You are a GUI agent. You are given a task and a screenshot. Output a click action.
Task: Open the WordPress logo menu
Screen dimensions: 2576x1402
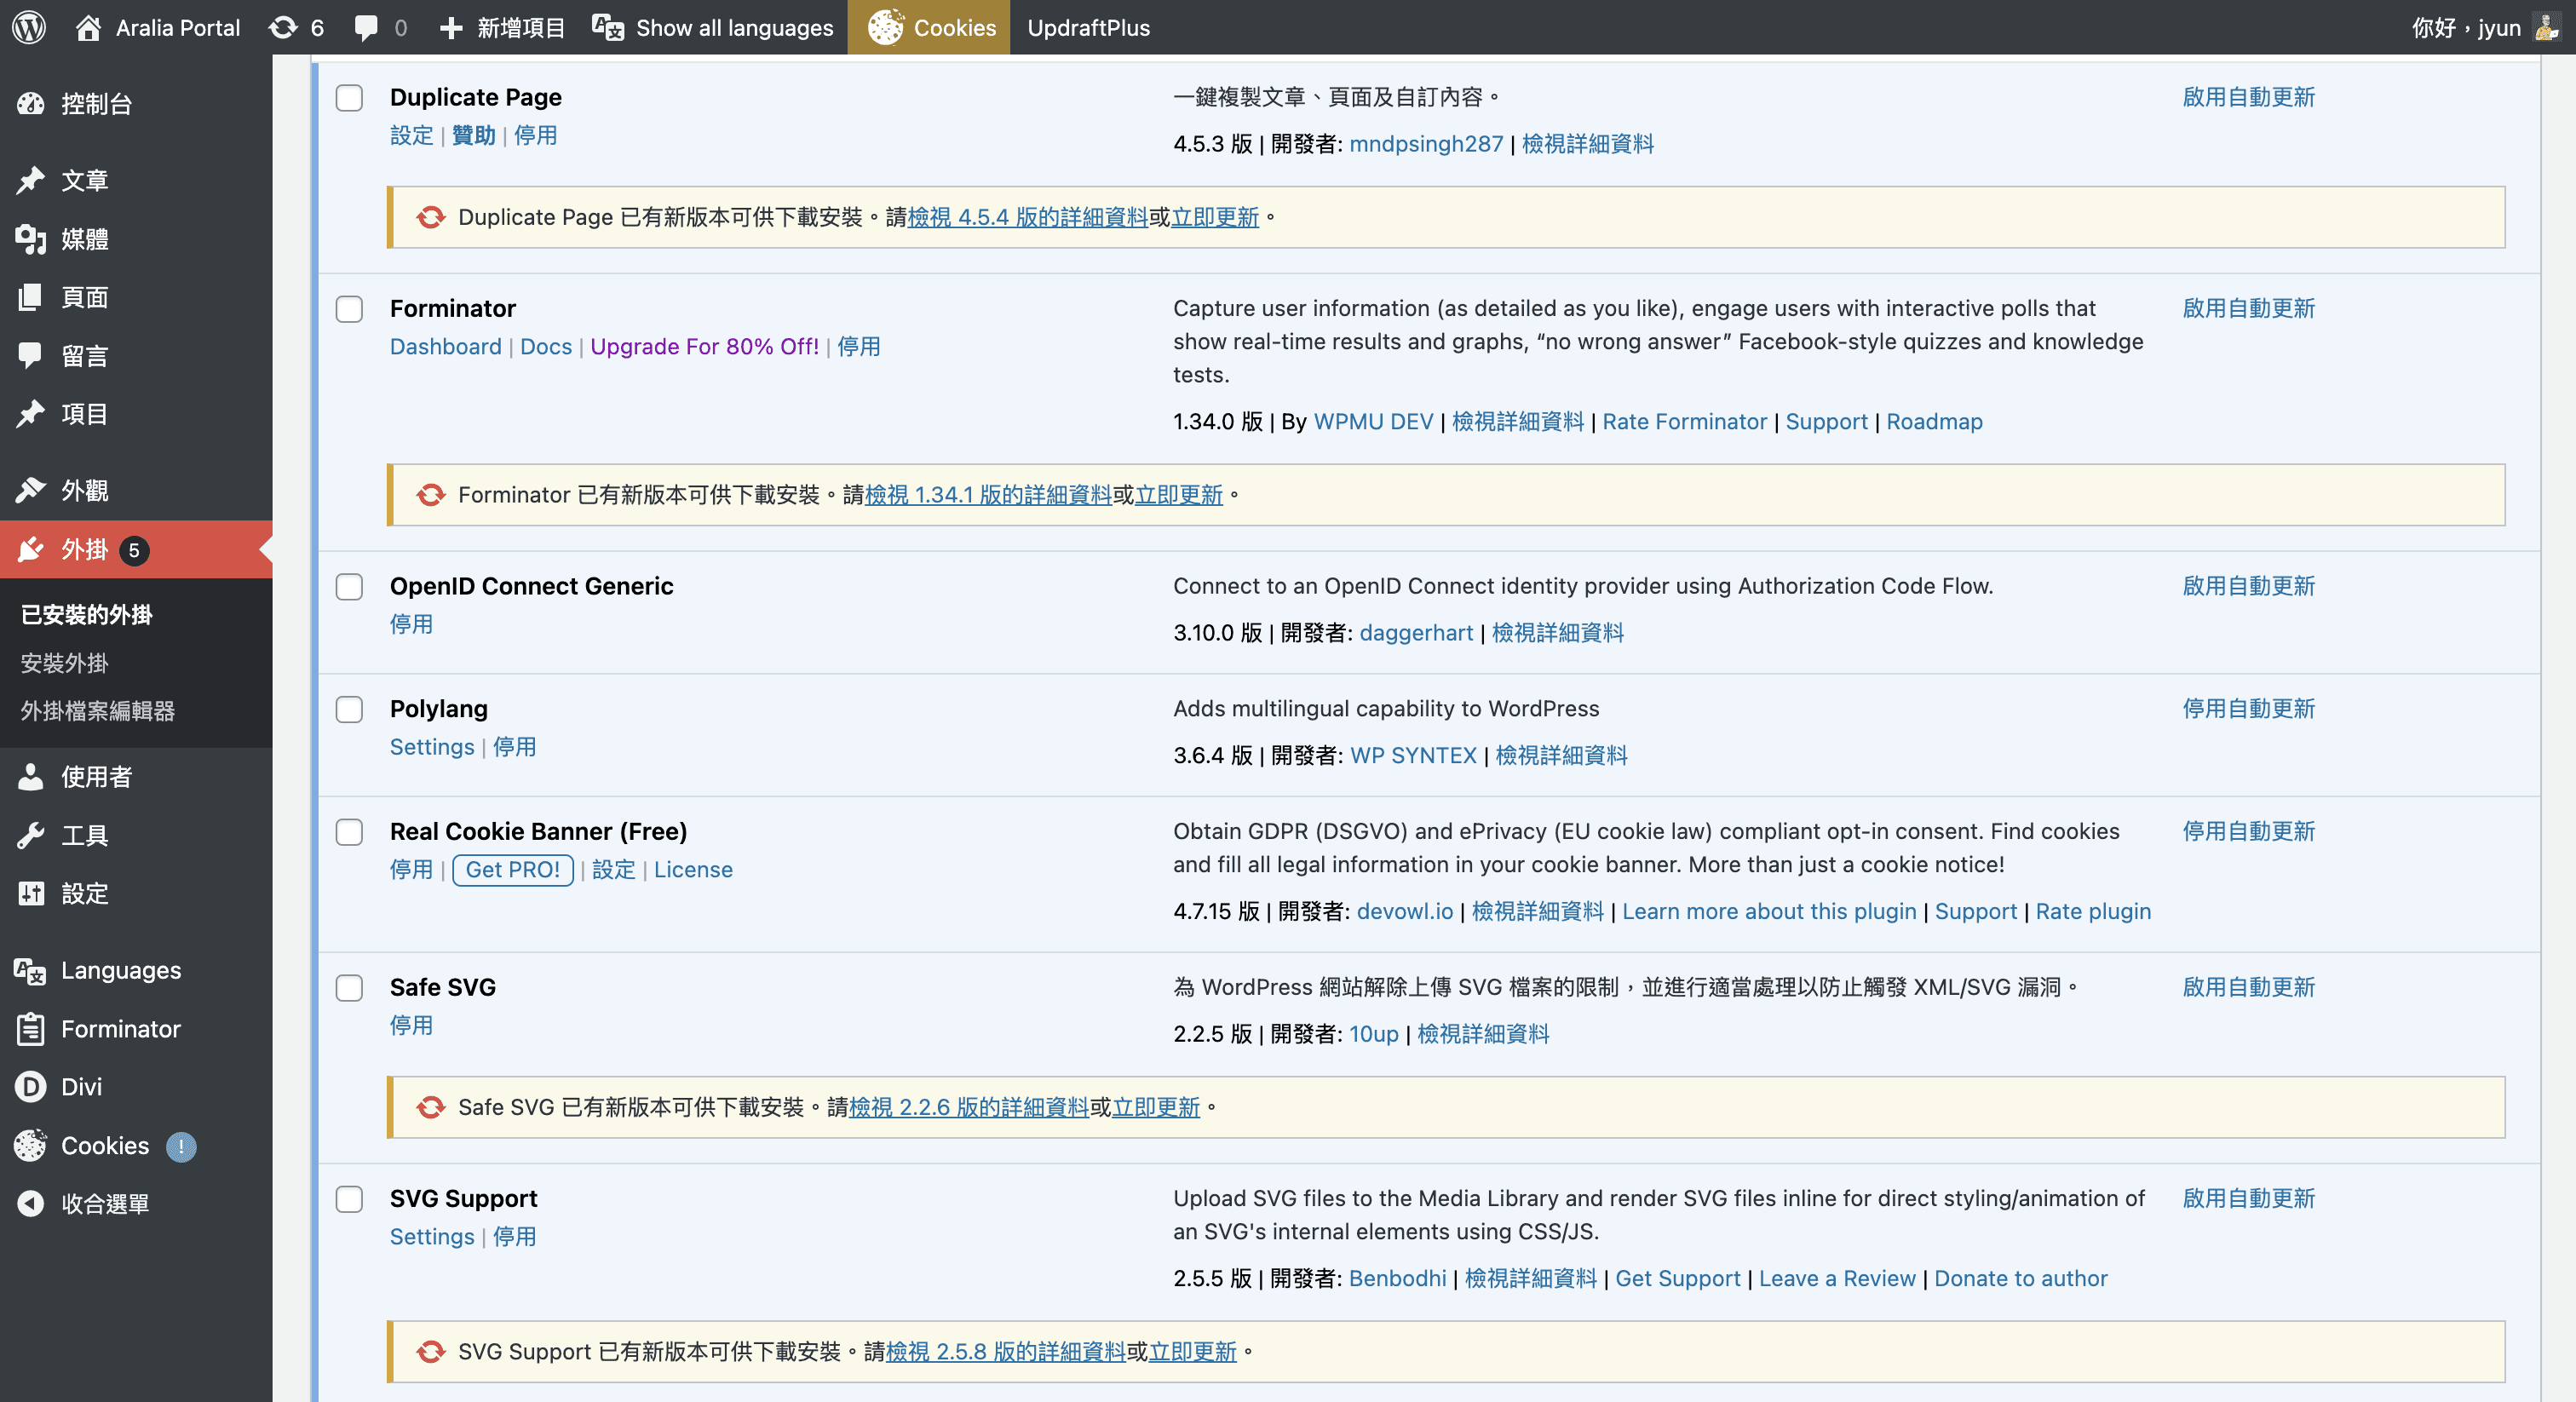click(29, 27)
